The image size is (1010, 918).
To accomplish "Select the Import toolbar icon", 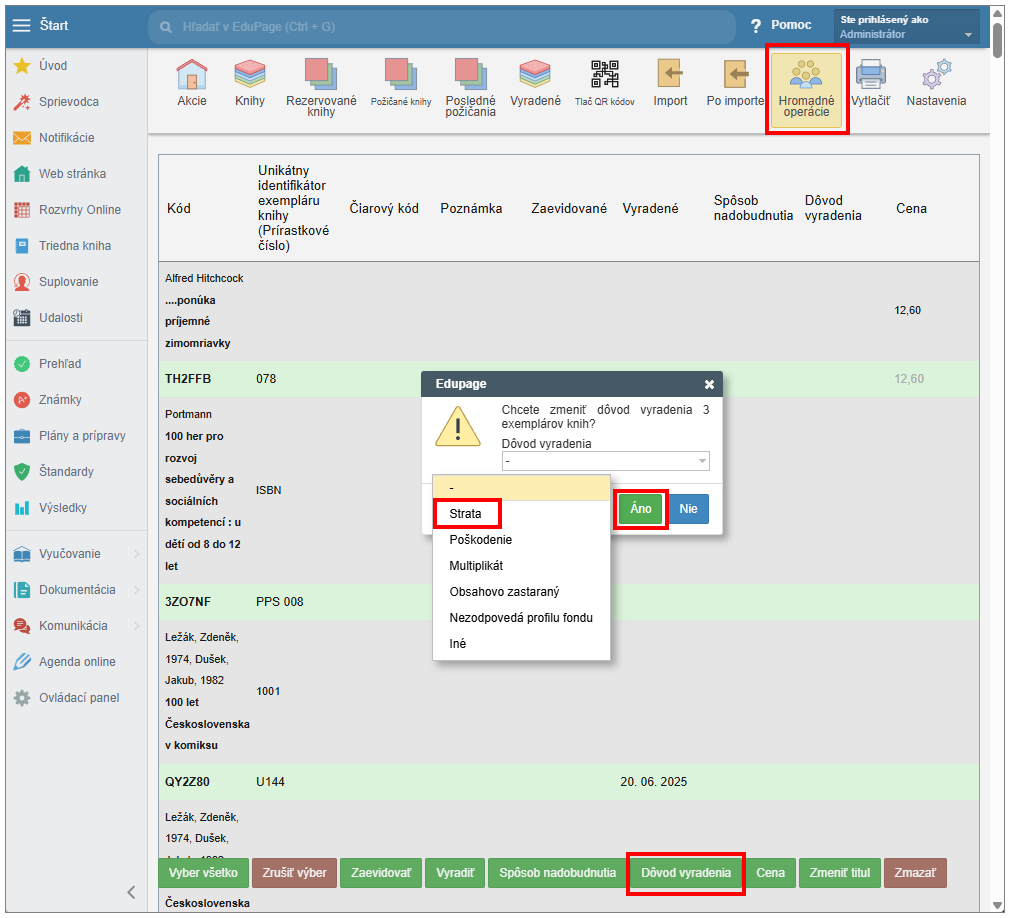I will 670,75.
